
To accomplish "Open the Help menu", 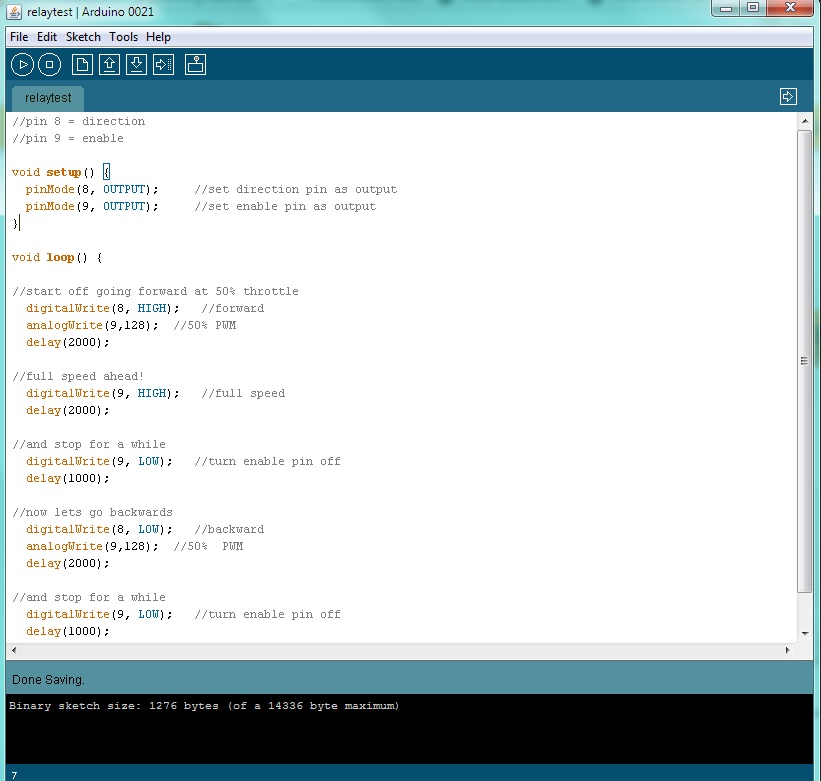I will (x=158, y=37).
